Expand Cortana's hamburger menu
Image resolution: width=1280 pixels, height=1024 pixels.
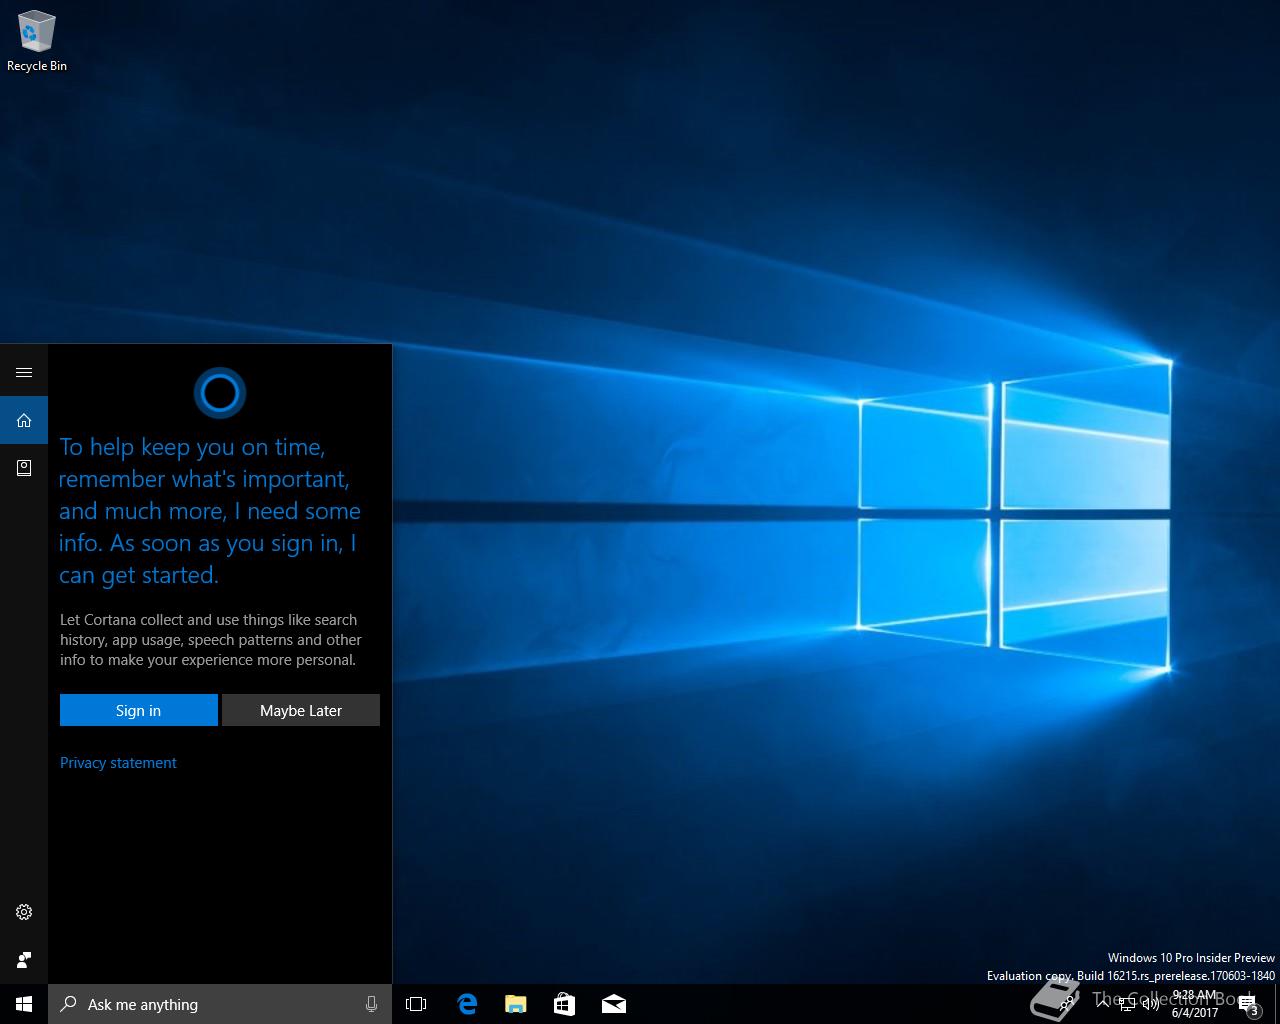pyautogui.click(x=24, y=372)
